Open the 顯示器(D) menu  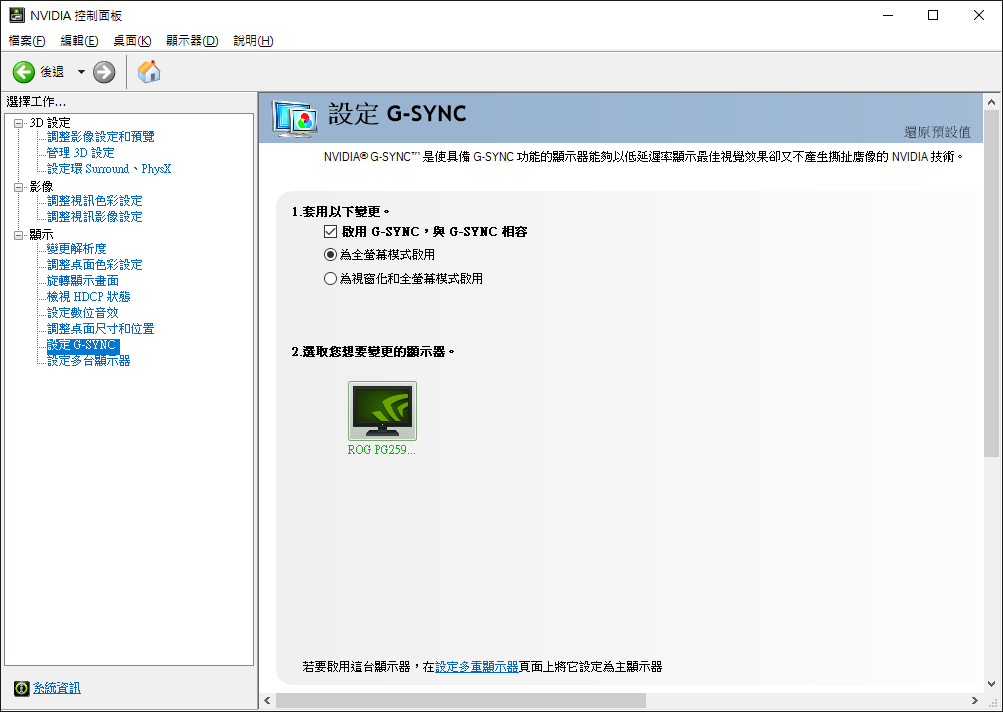[192, 40]
